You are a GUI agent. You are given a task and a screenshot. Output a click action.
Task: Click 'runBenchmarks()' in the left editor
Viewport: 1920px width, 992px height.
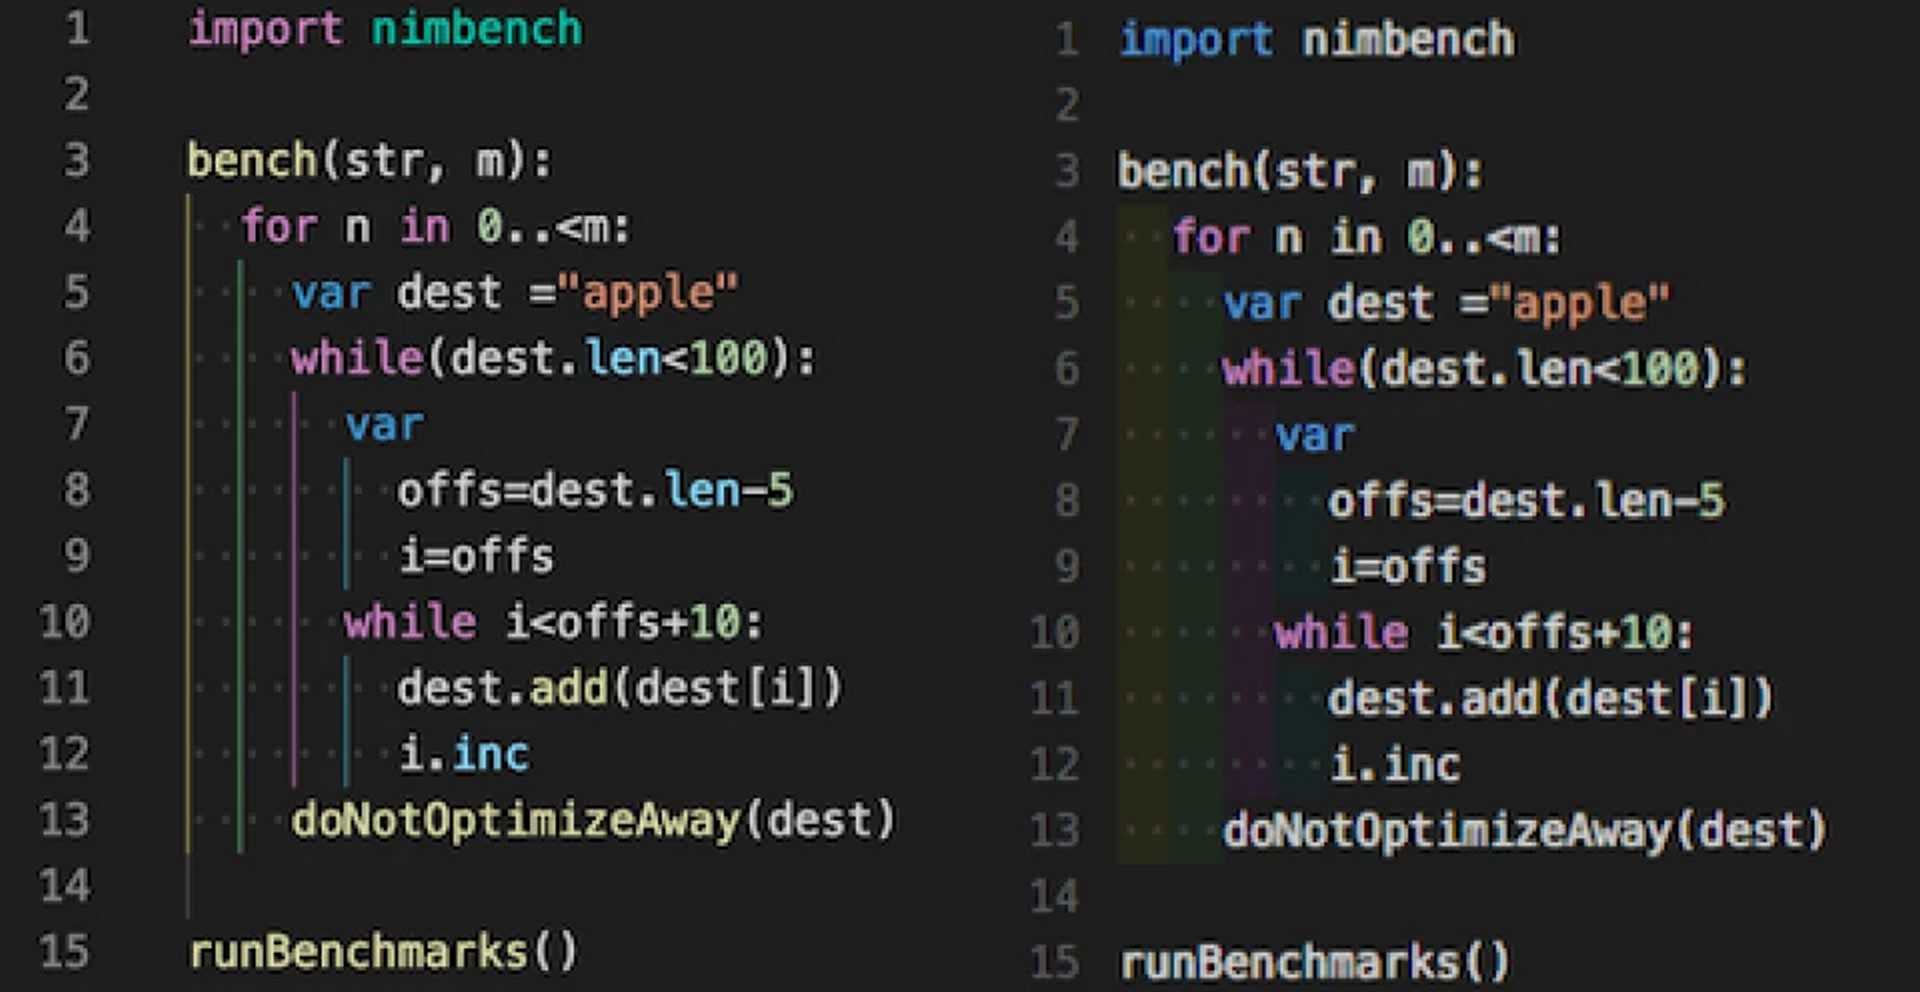click(x=384, y=952)
